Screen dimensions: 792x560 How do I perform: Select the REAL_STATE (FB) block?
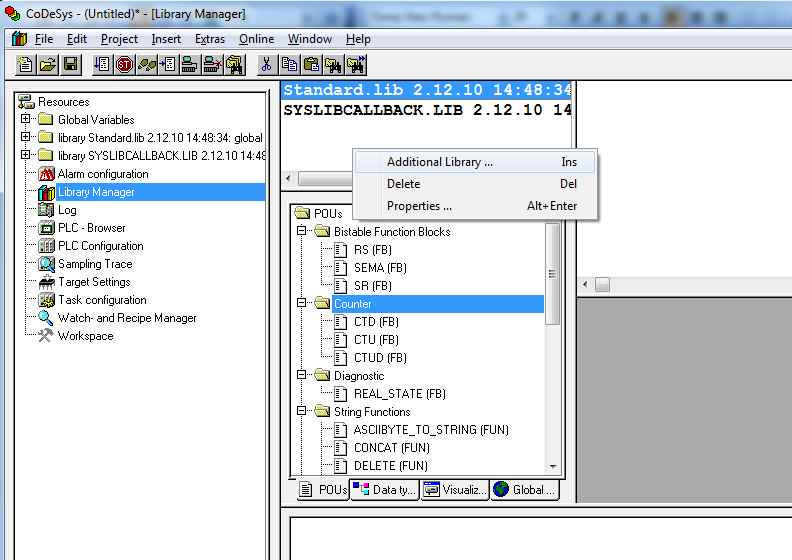[400, 393]
